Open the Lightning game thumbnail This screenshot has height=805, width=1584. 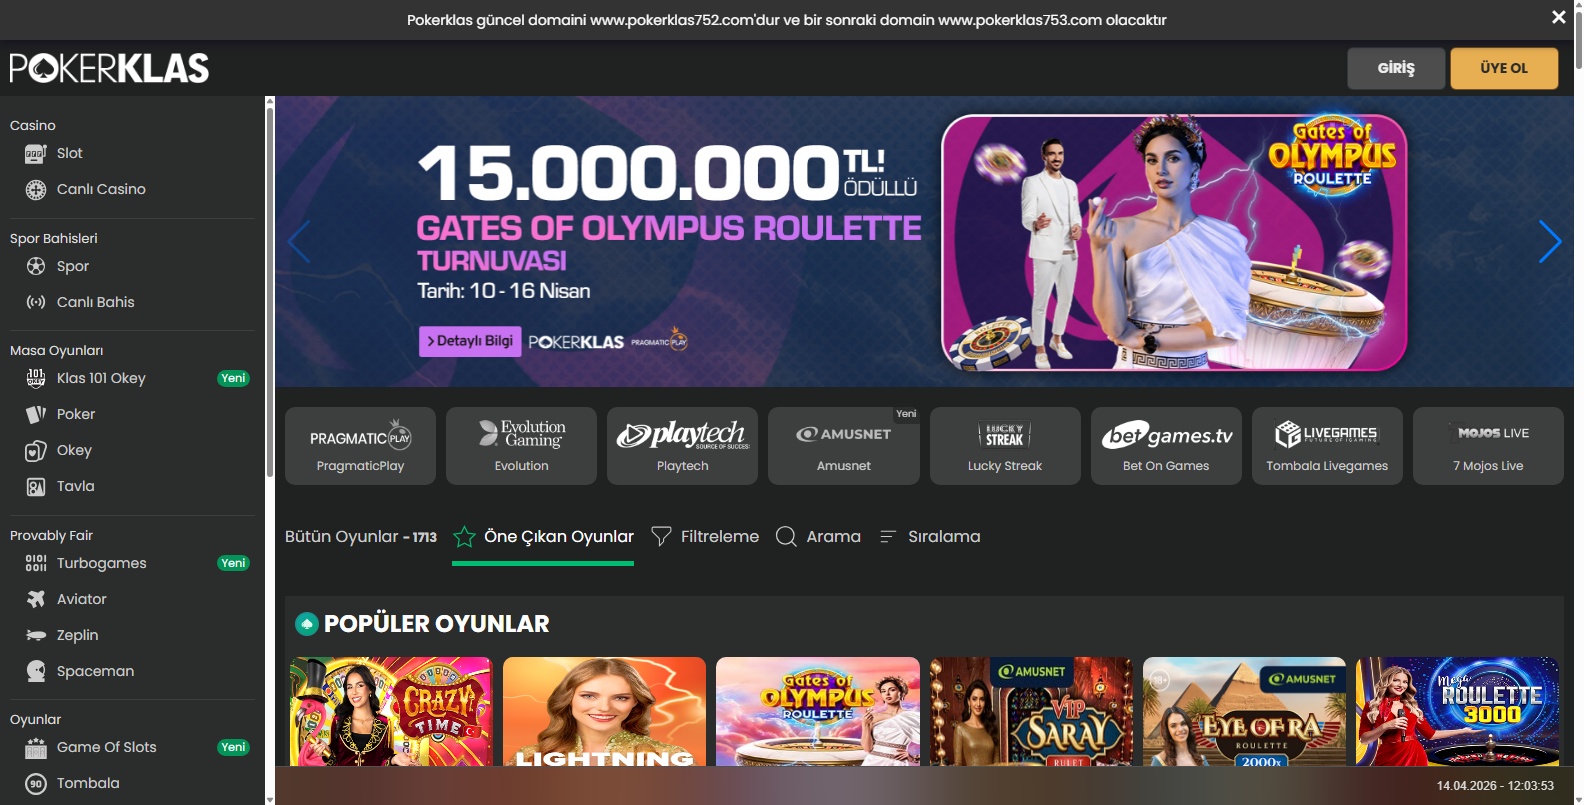point(604,711)
